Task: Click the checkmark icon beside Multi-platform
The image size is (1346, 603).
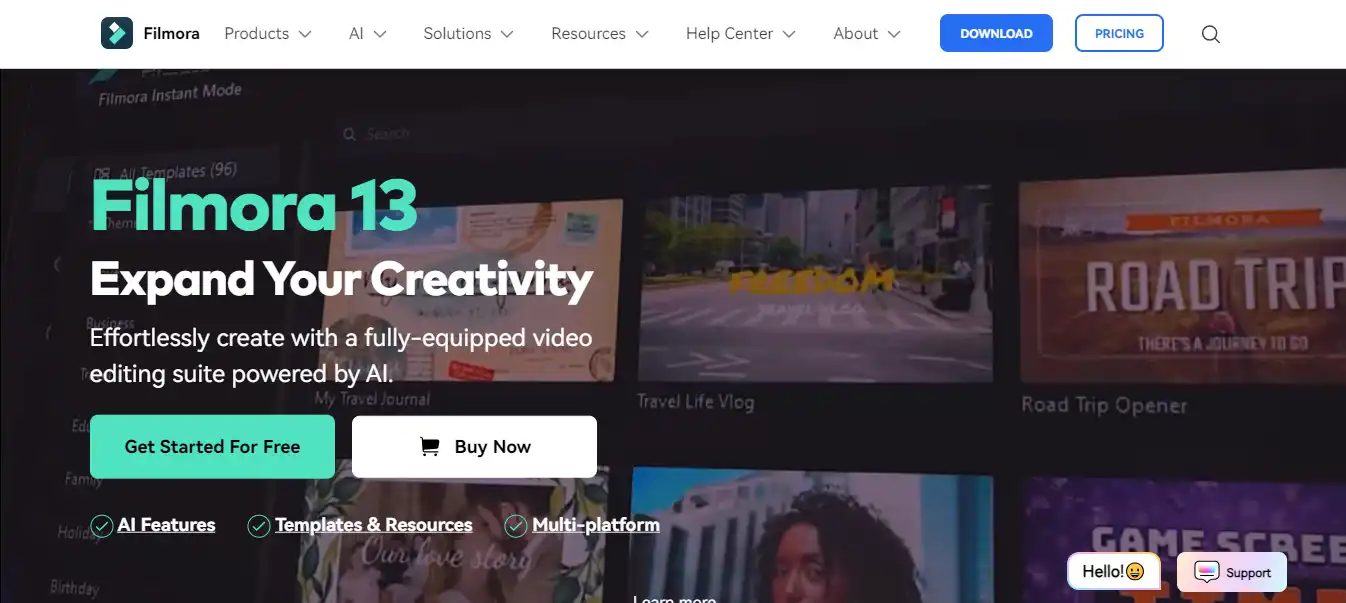Action: pyautogui.click(x=516, y=525)
